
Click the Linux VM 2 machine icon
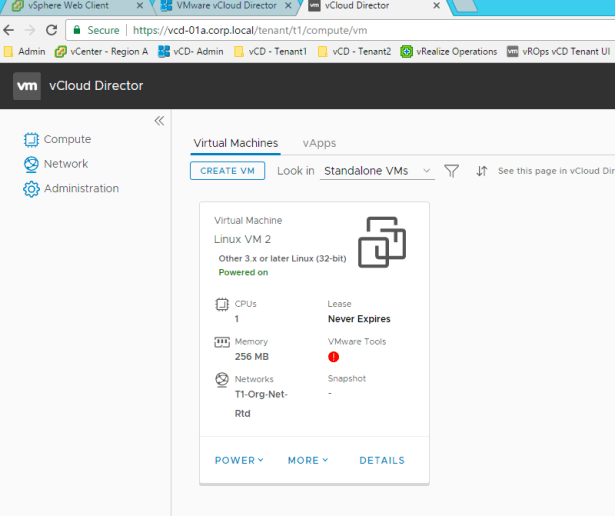point(381,241)
